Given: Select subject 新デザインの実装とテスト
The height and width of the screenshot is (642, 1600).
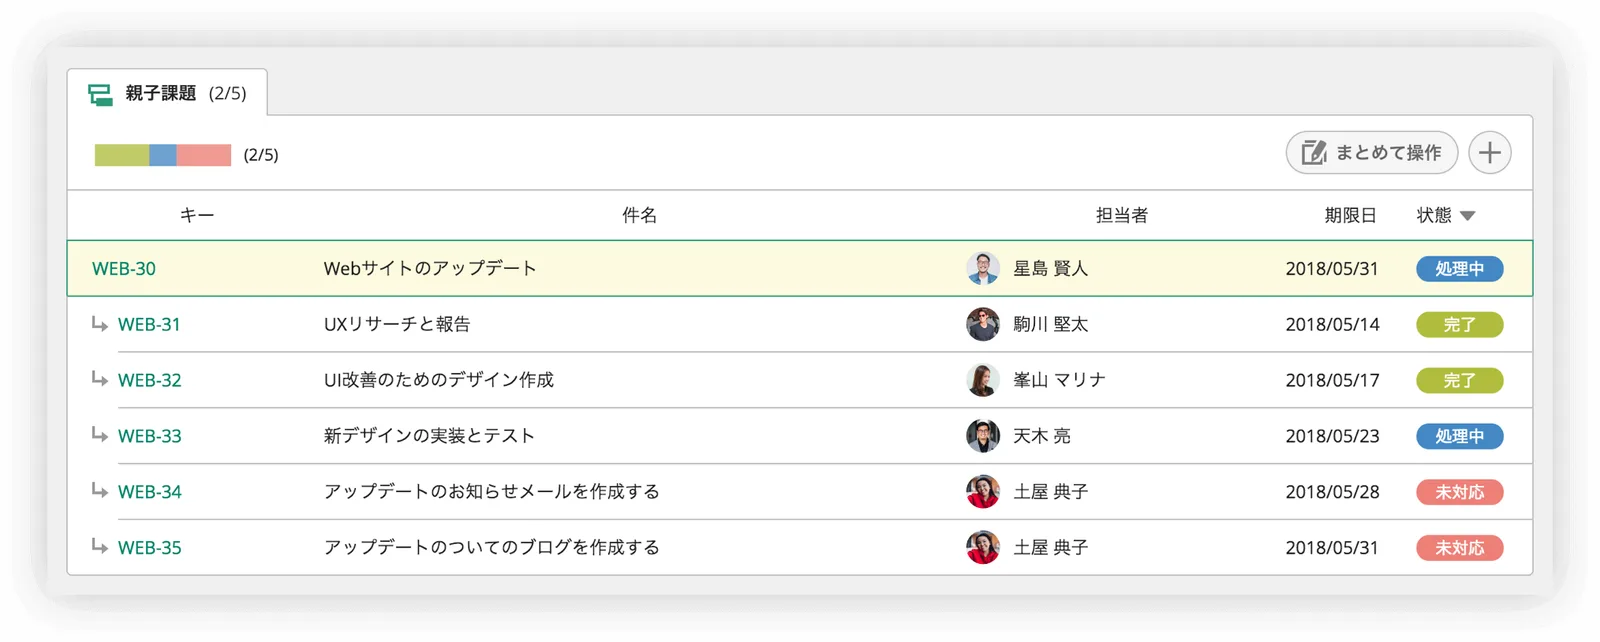Looking at the screenshot, I should [x=429, y=437].
